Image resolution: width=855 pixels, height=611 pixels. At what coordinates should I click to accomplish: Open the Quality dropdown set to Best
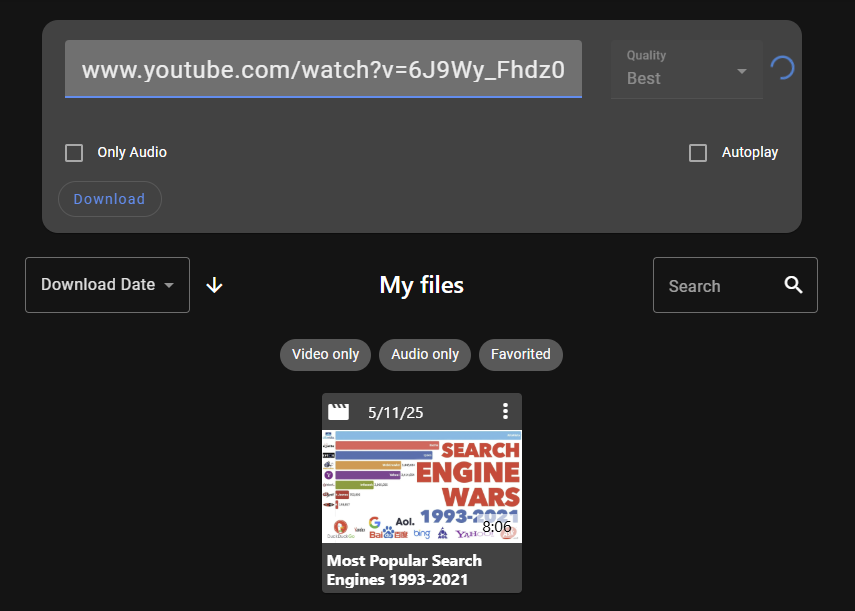pyautogui.click(x=686, y=70)
